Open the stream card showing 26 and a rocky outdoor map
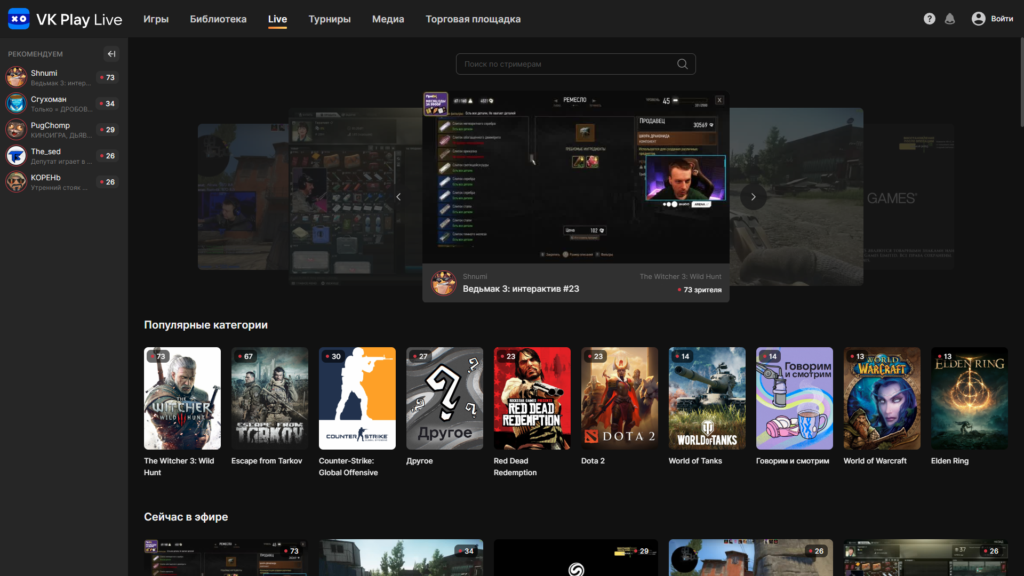 pos(751,558)
